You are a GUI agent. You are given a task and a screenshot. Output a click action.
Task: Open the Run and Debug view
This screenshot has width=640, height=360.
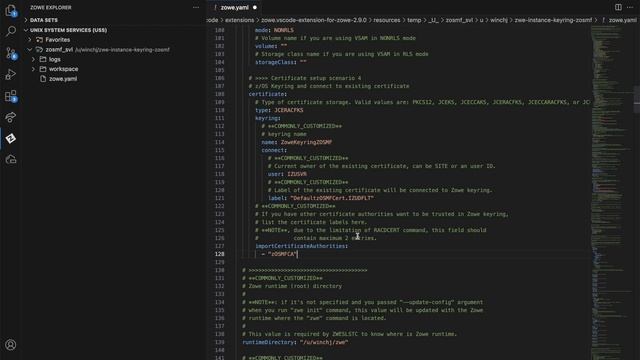click(x=11, y=74)
